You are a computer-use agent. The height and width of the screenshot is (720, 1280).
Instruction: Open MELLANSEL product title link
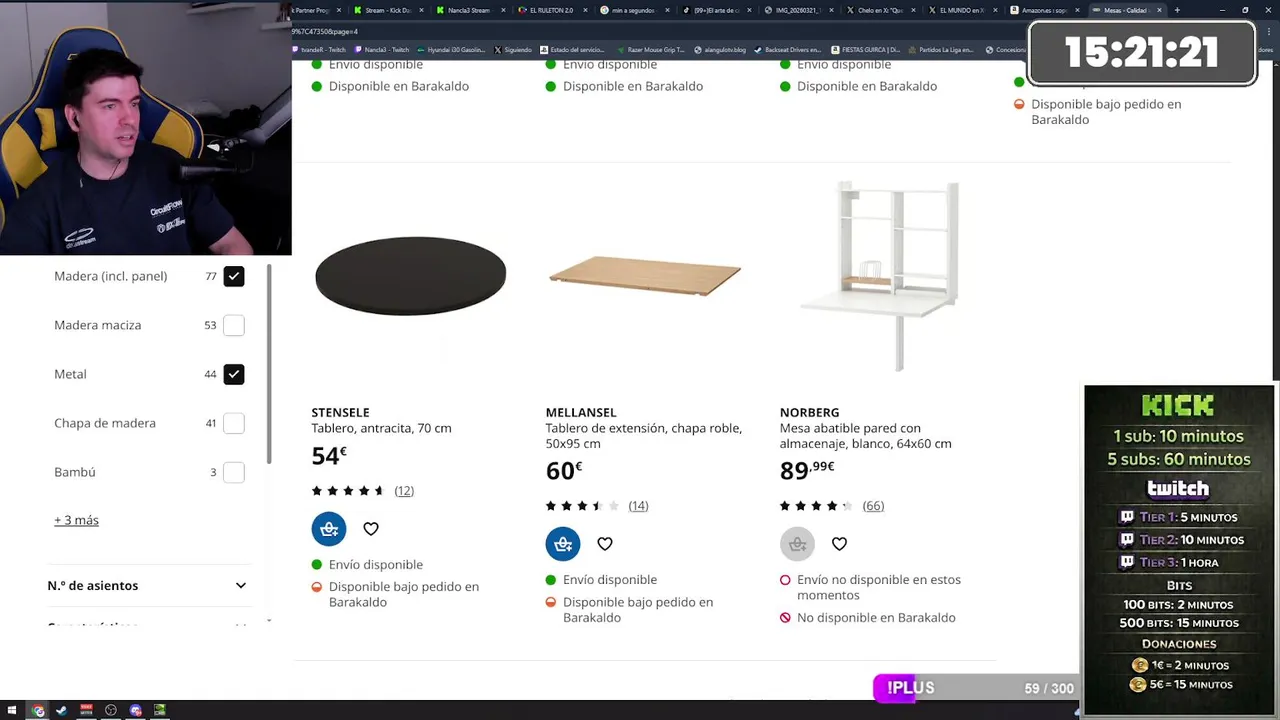pyautogui.click(x=581, y=412)
